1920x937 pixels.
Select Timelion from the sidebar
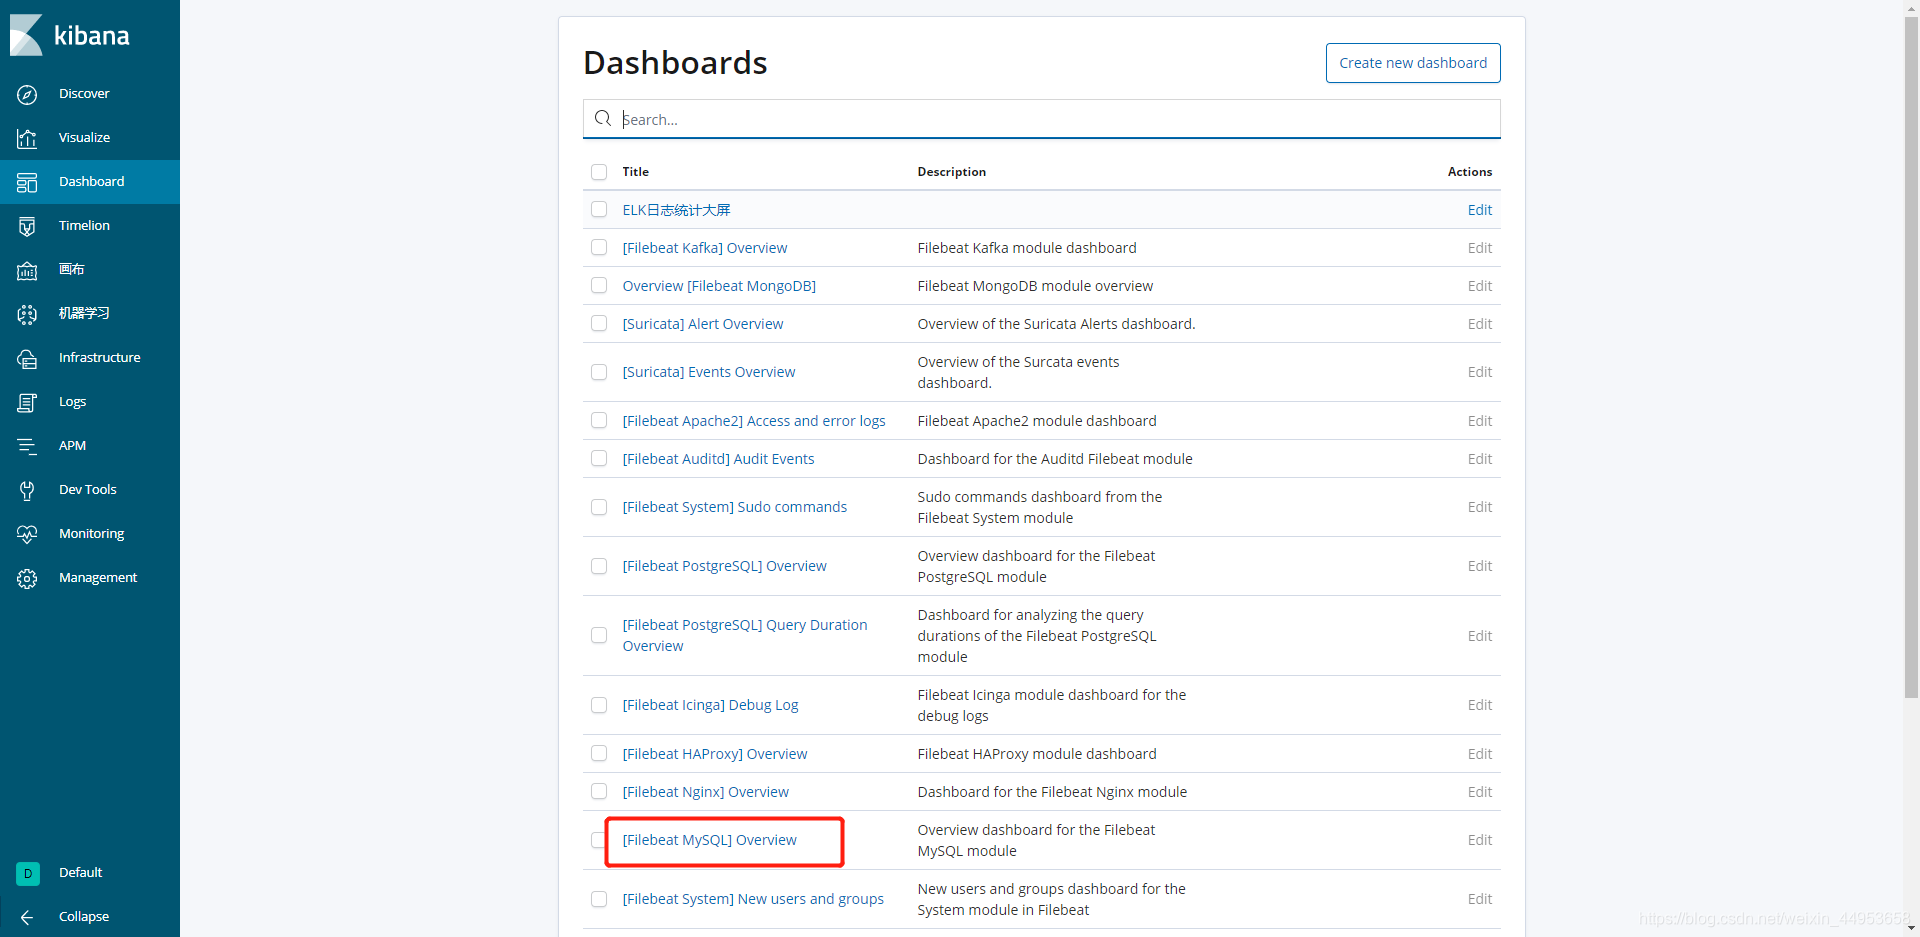(84, 226)
